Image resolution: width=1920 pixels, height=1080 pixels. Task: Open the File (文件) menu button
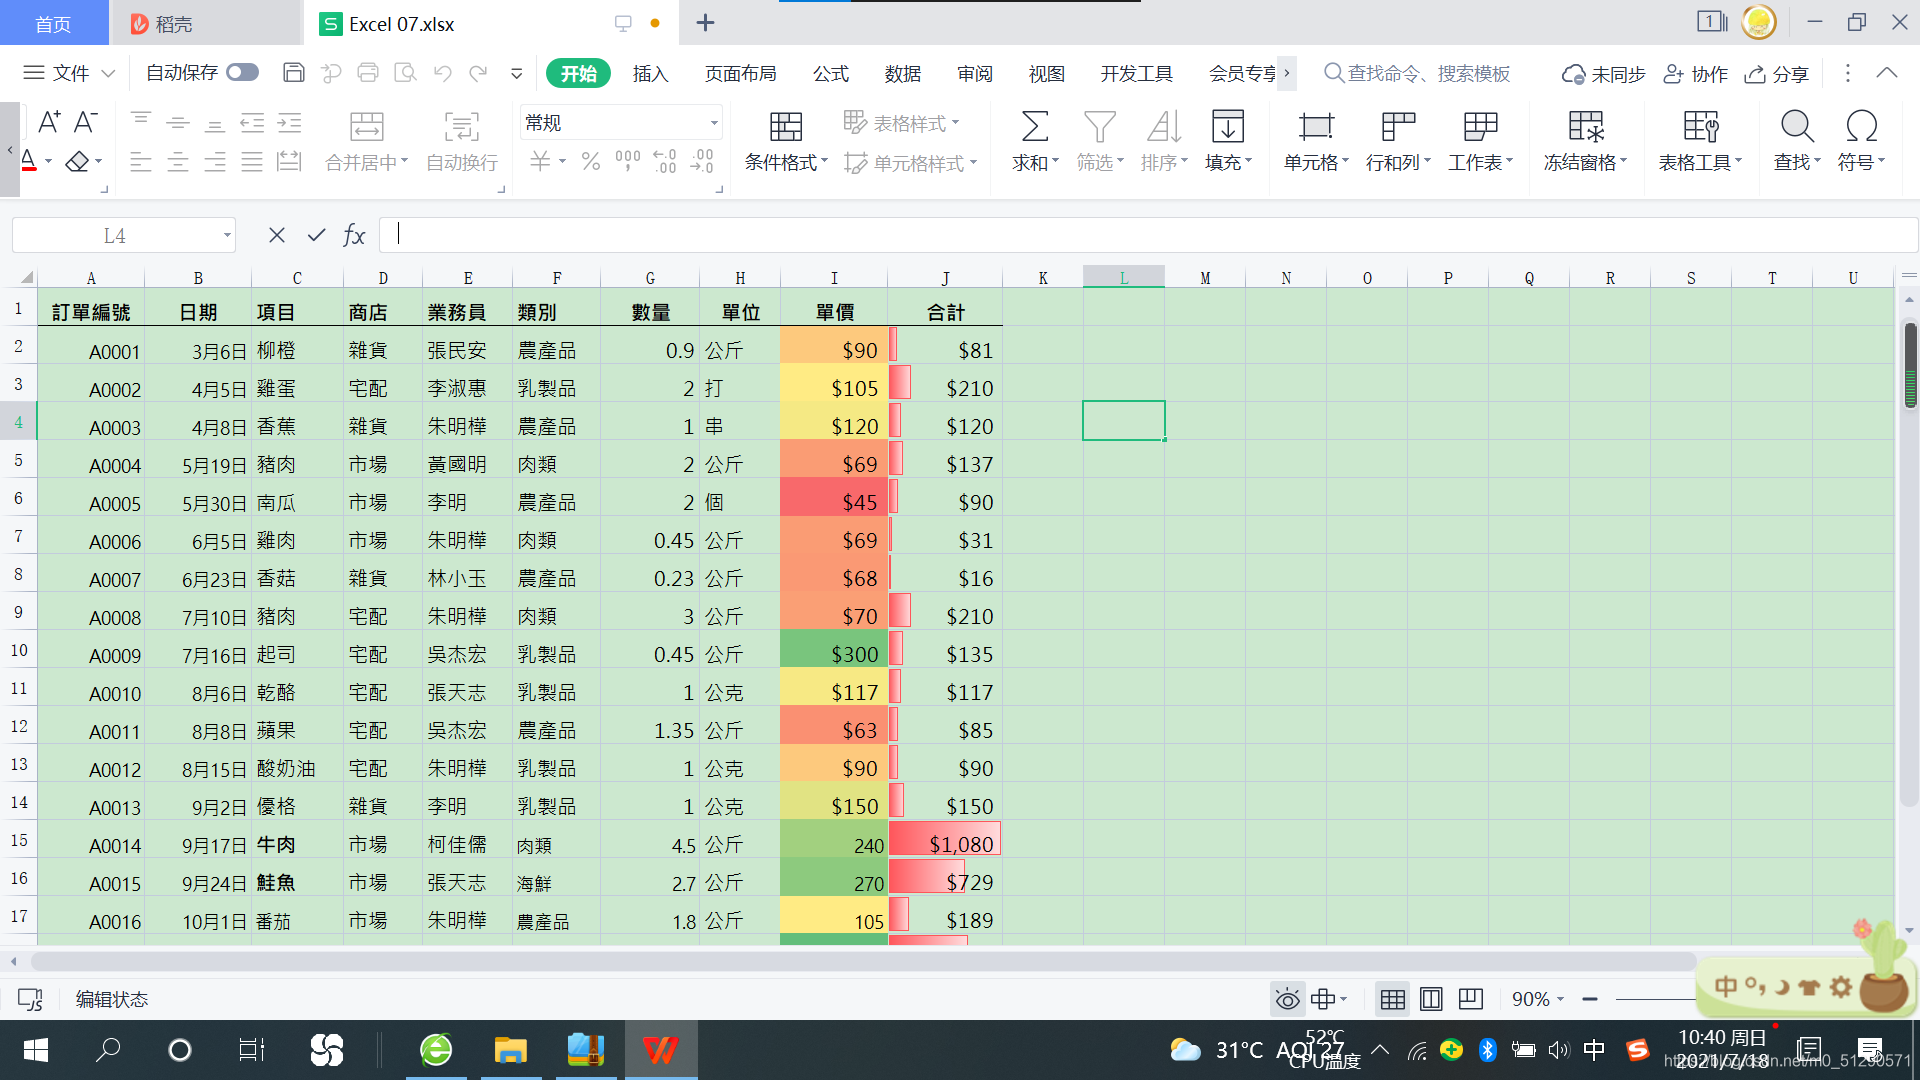coord(69,73)
